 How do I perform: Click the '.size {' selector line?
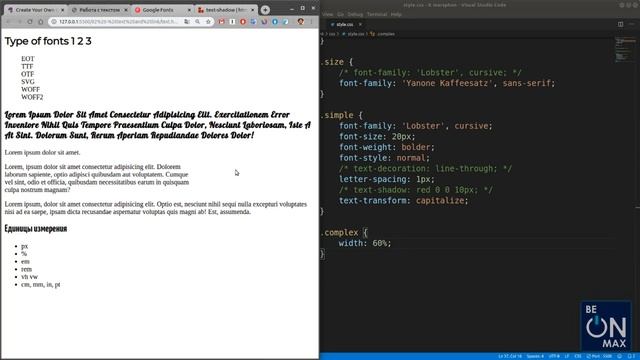337,62
